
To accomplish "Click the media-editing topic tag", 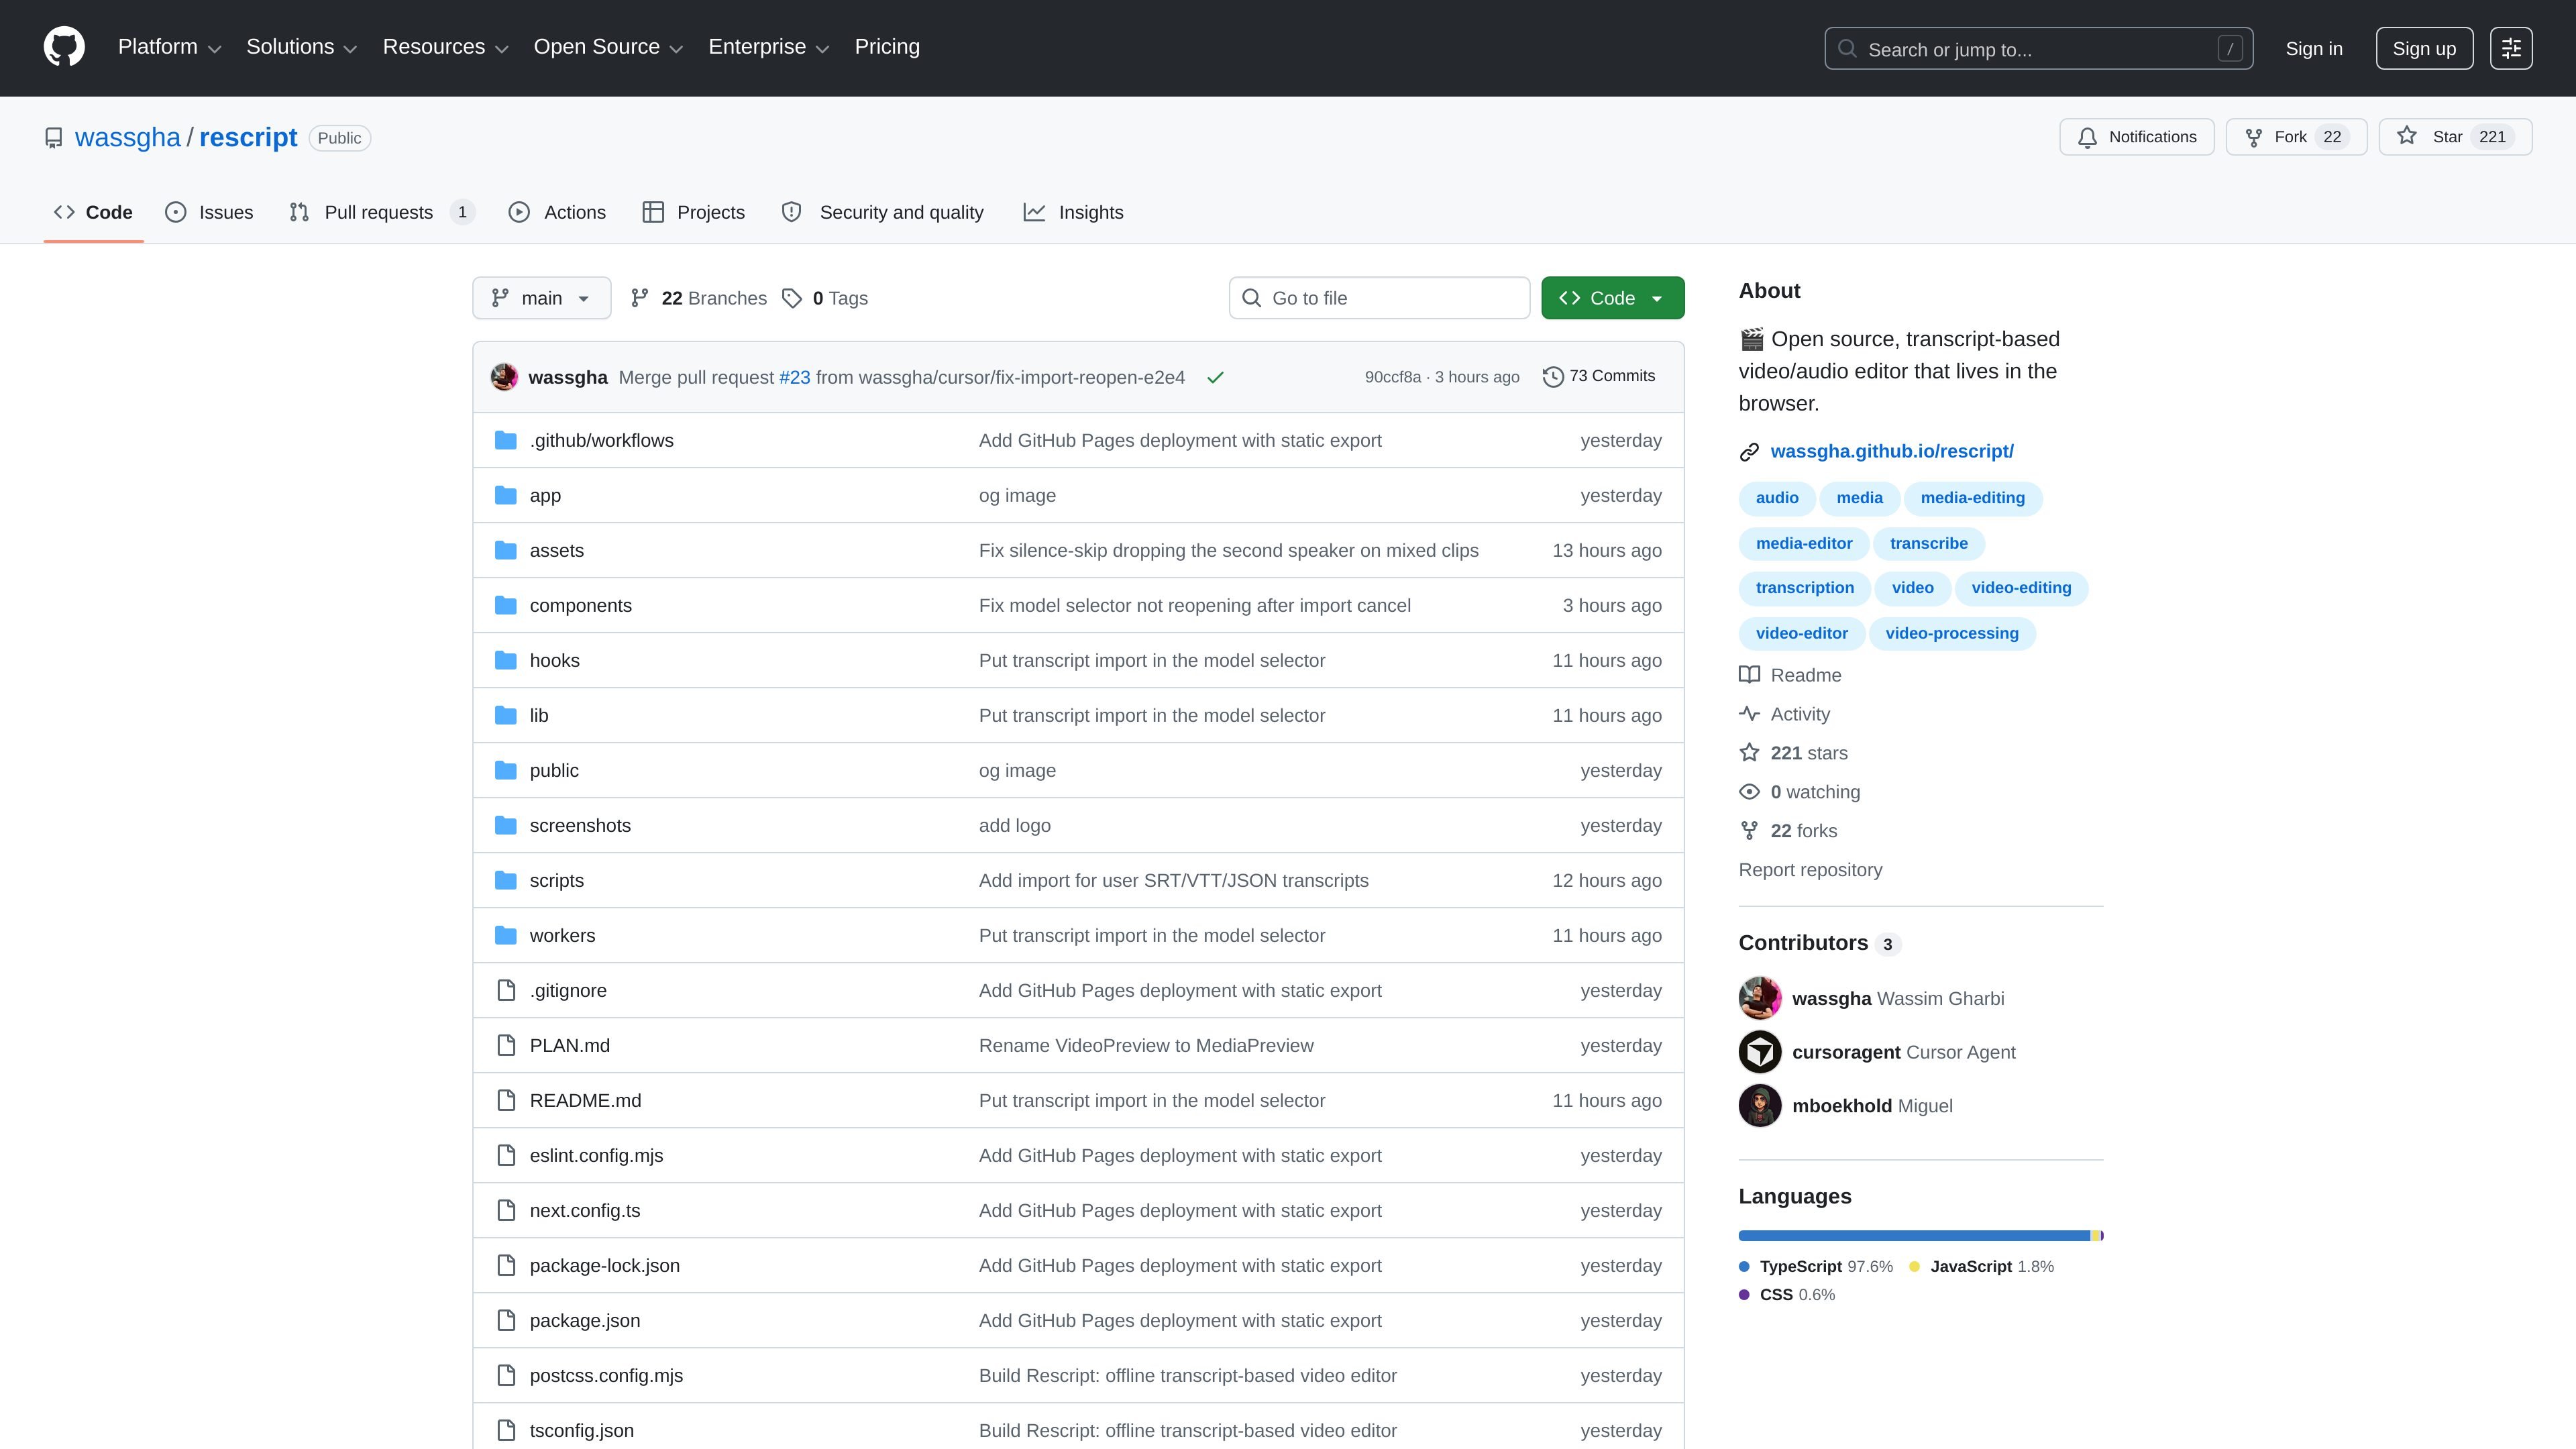I will (1972, 498).
